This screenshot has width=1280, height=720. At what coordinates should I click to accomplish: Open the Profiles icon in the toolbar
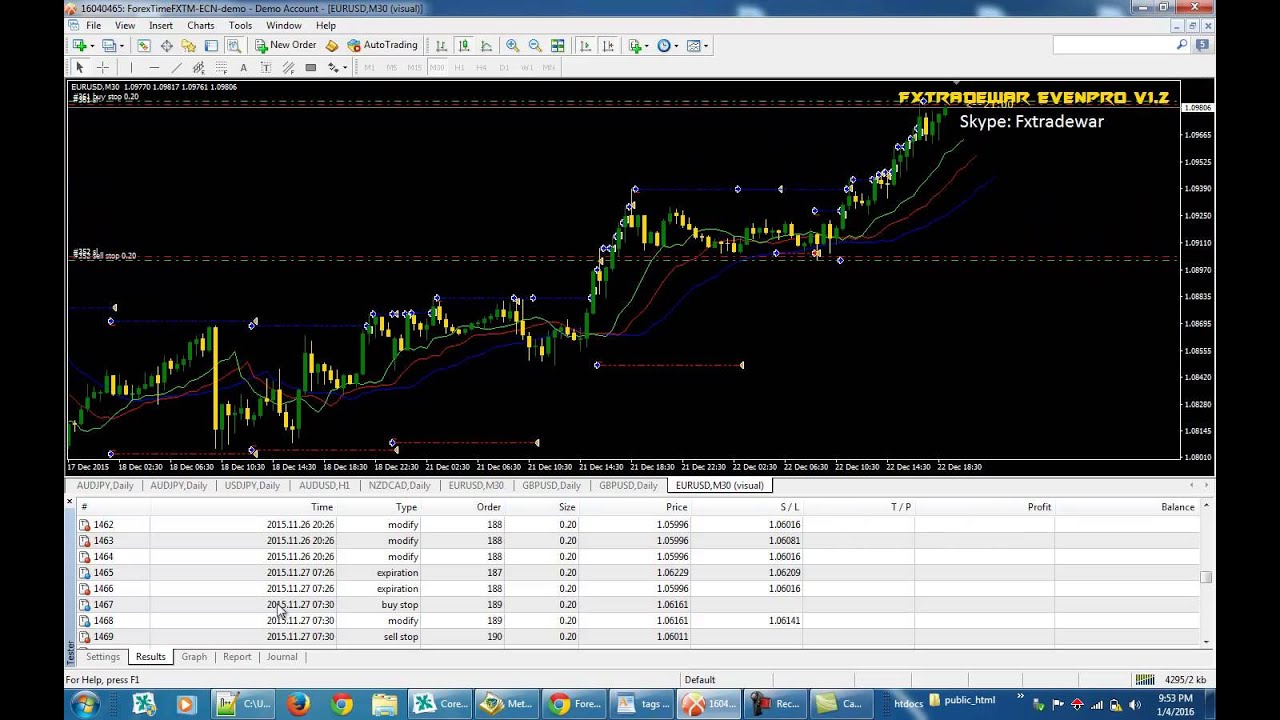click(109, 45)
